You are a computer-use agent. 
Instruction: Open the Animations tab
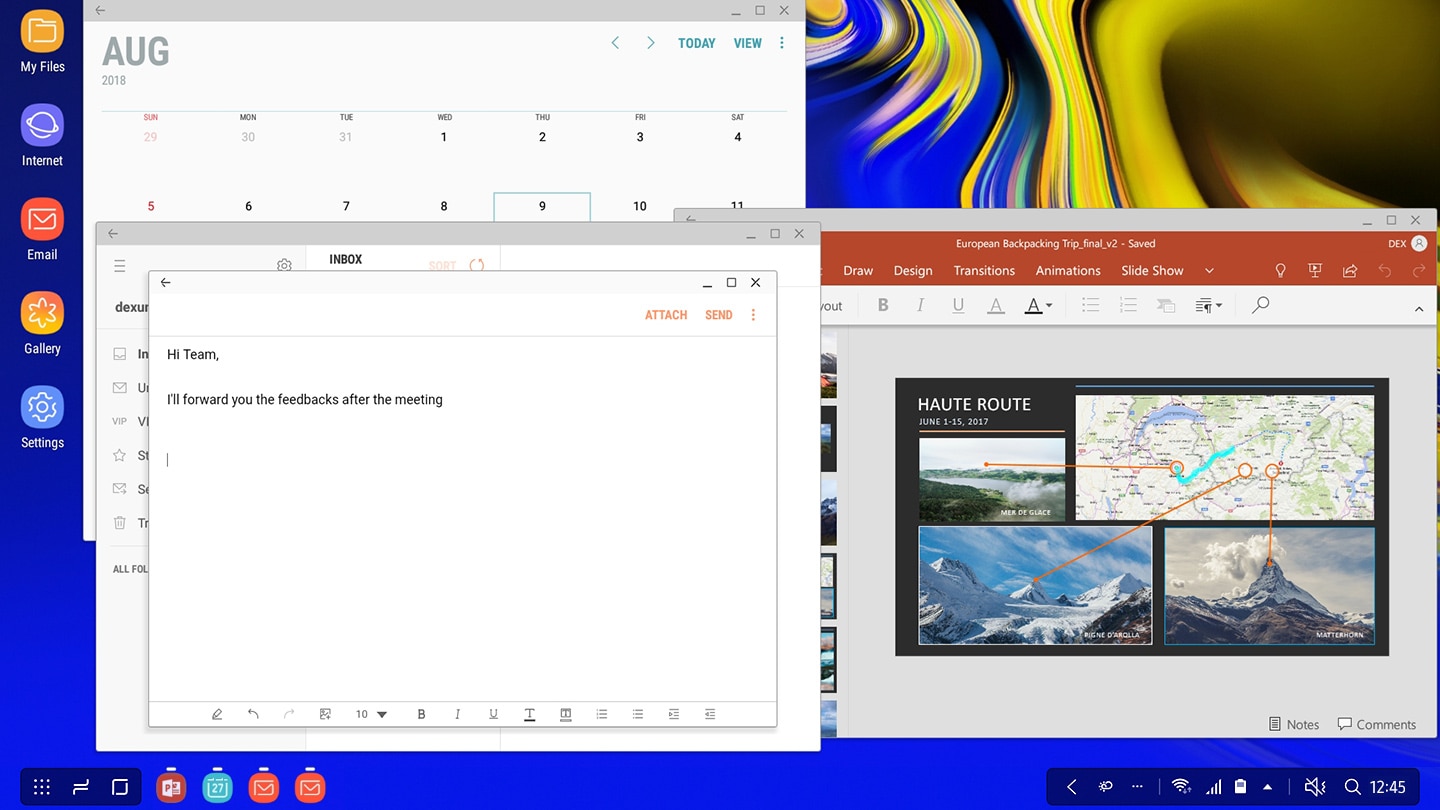[1067, 271]
